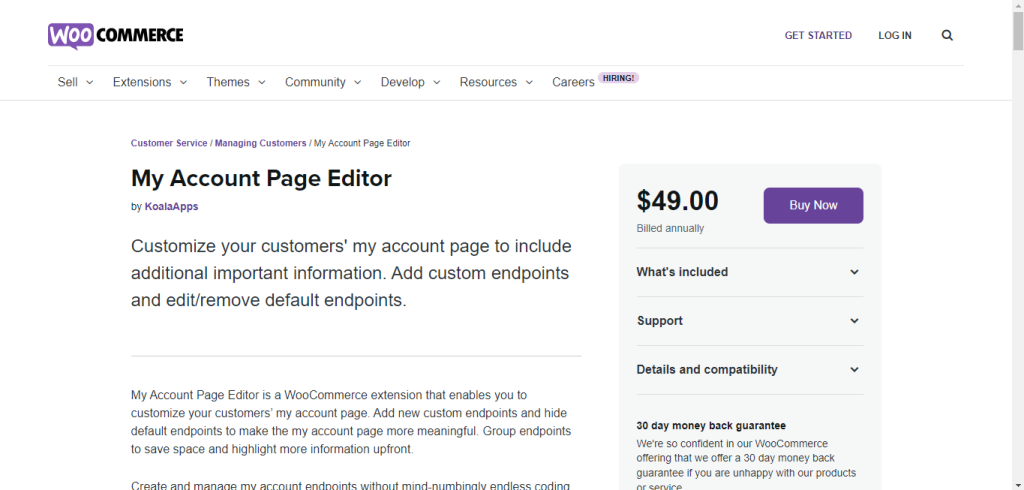Open the Managing Customers breadcrumb link

tap(260, 143)
